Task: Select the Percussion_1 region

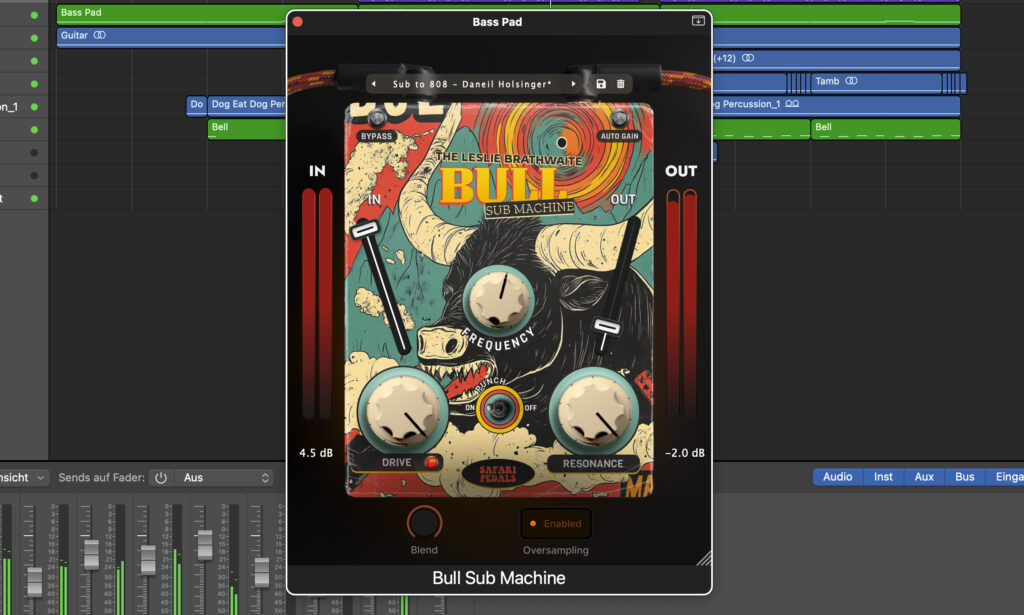Action: tap(836, 104)
